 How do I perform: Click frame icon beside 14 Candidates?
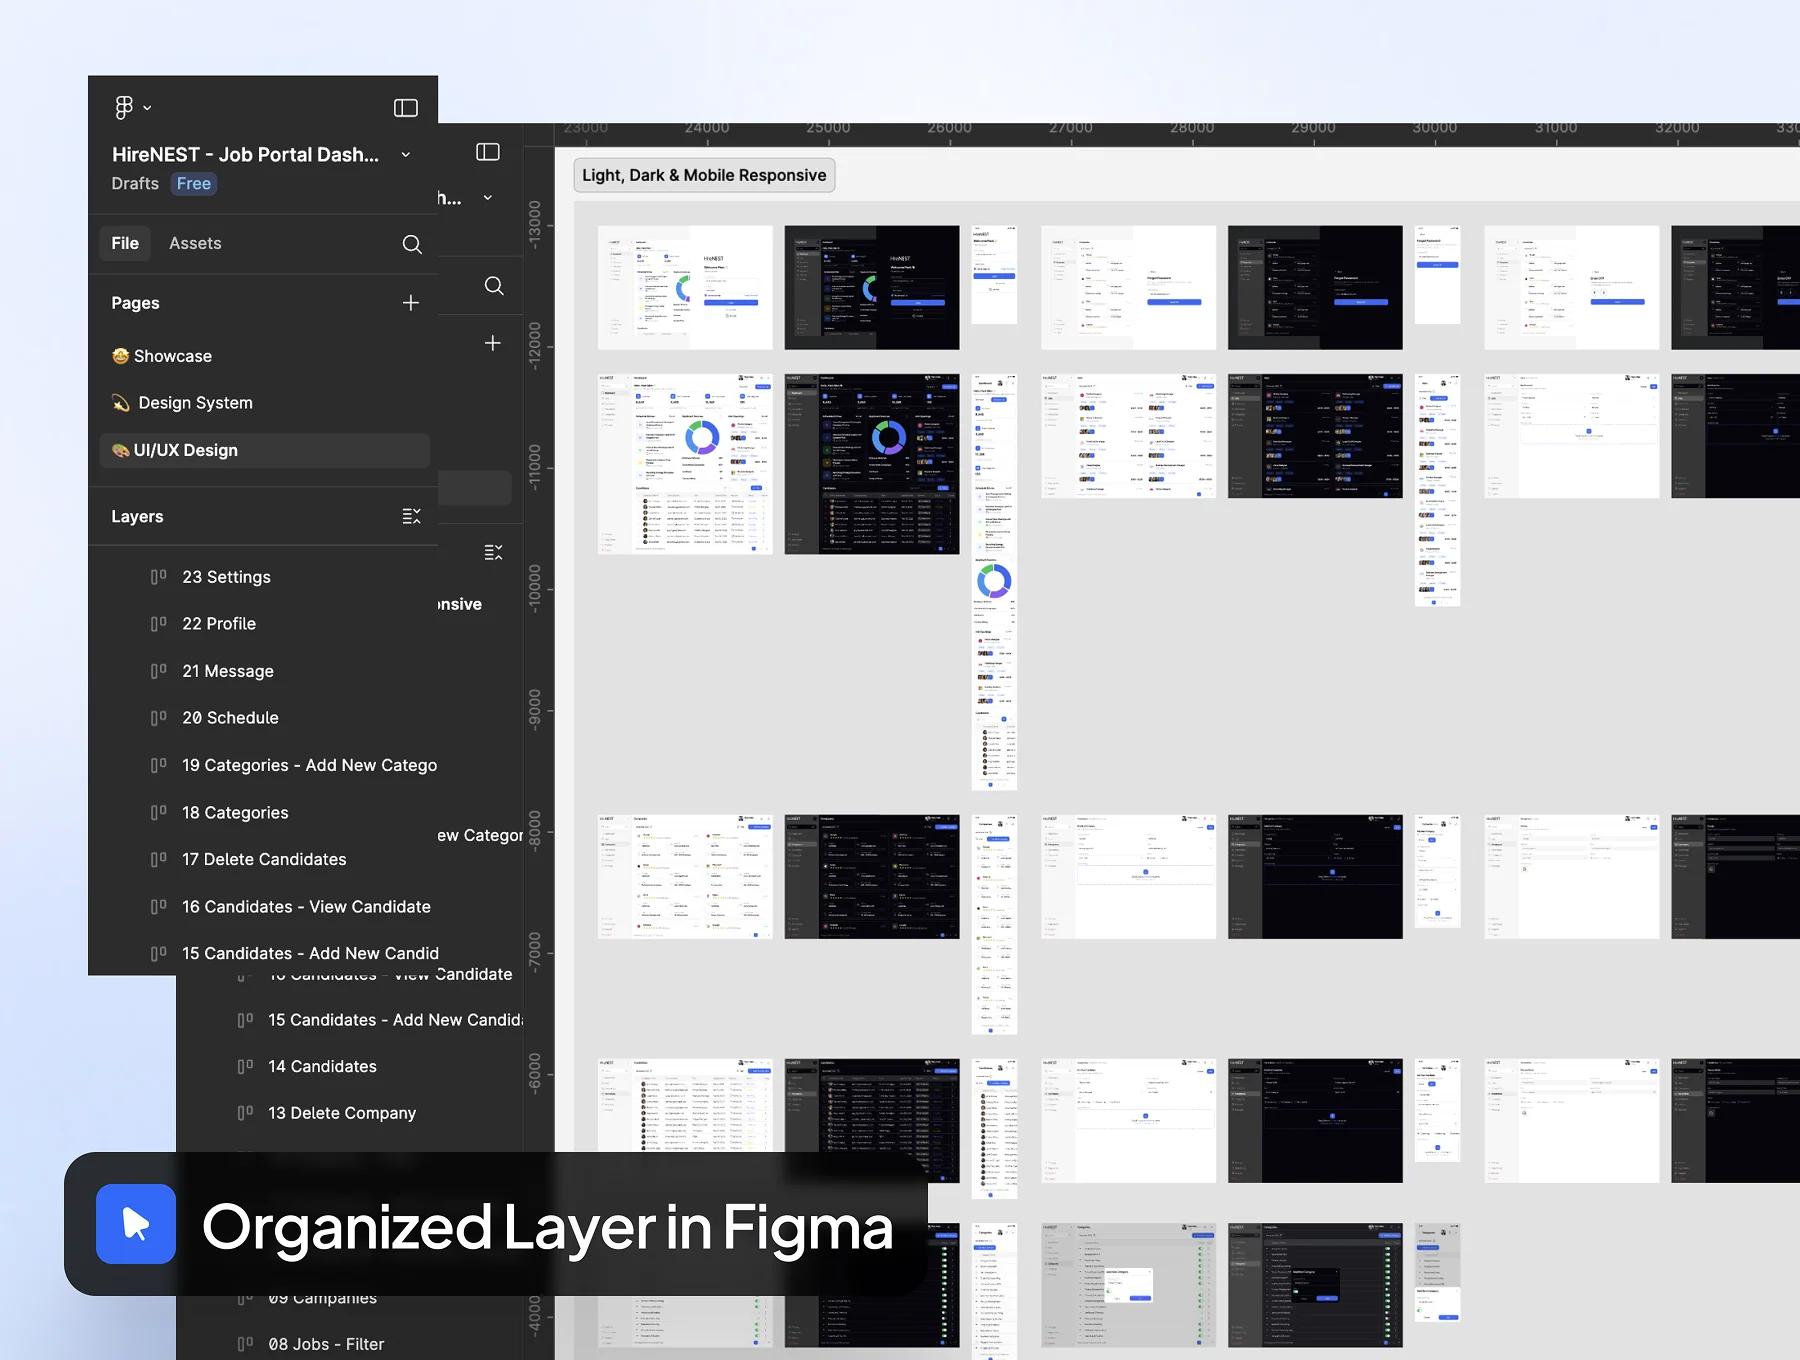(x=245, y=1067)
